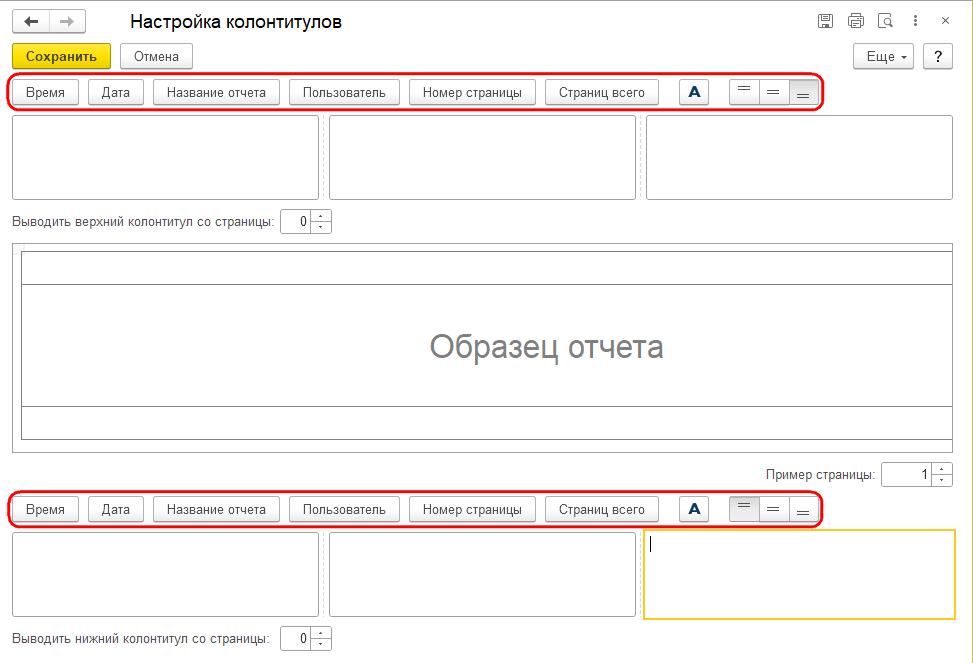Click the yellow Сохранить button
The height and width of the screenshot is (663, 973).
(x=61, y=56)
